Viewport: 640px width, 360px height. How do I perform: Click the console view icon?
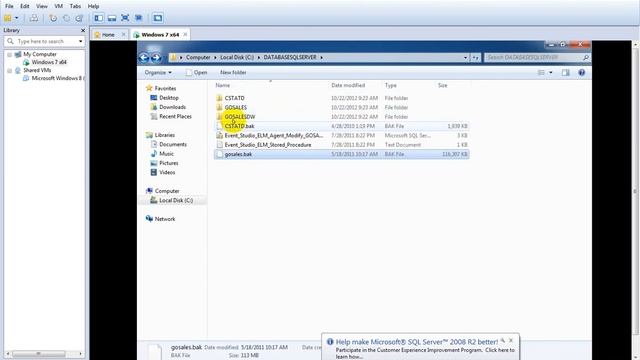click(158, 18)
